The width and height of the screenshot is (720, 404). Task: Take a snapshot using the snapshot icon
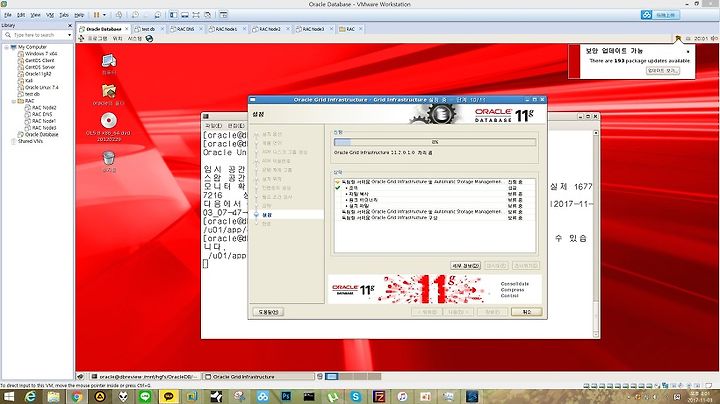[135, 15]
